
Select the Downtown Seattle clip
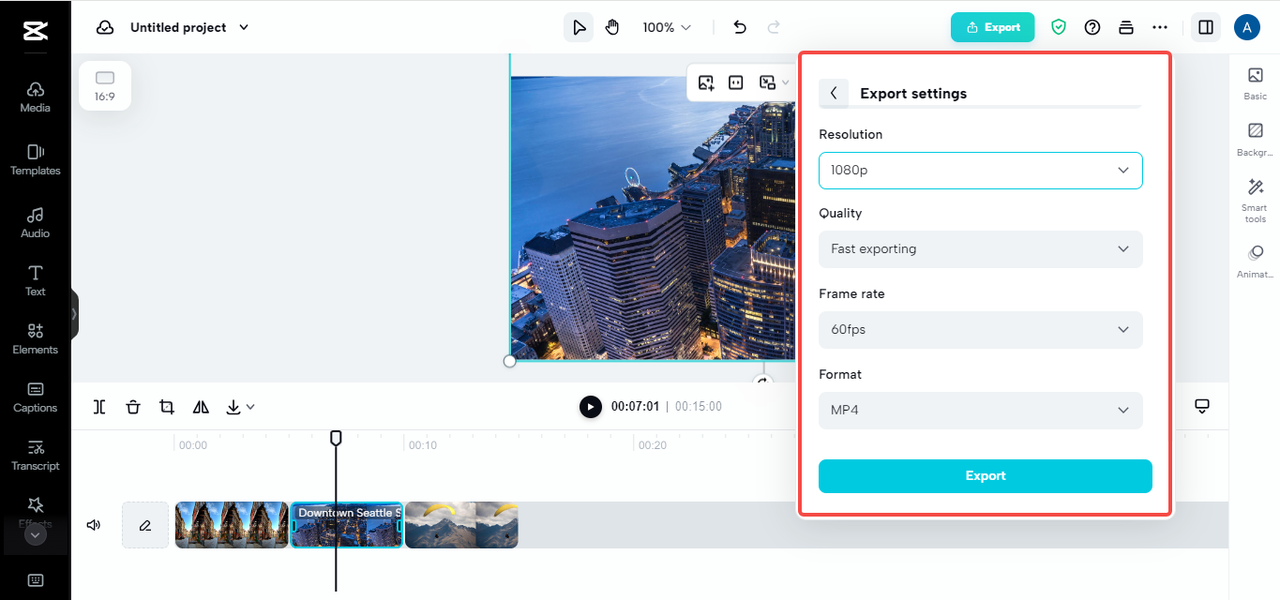[x=347, y=525]
